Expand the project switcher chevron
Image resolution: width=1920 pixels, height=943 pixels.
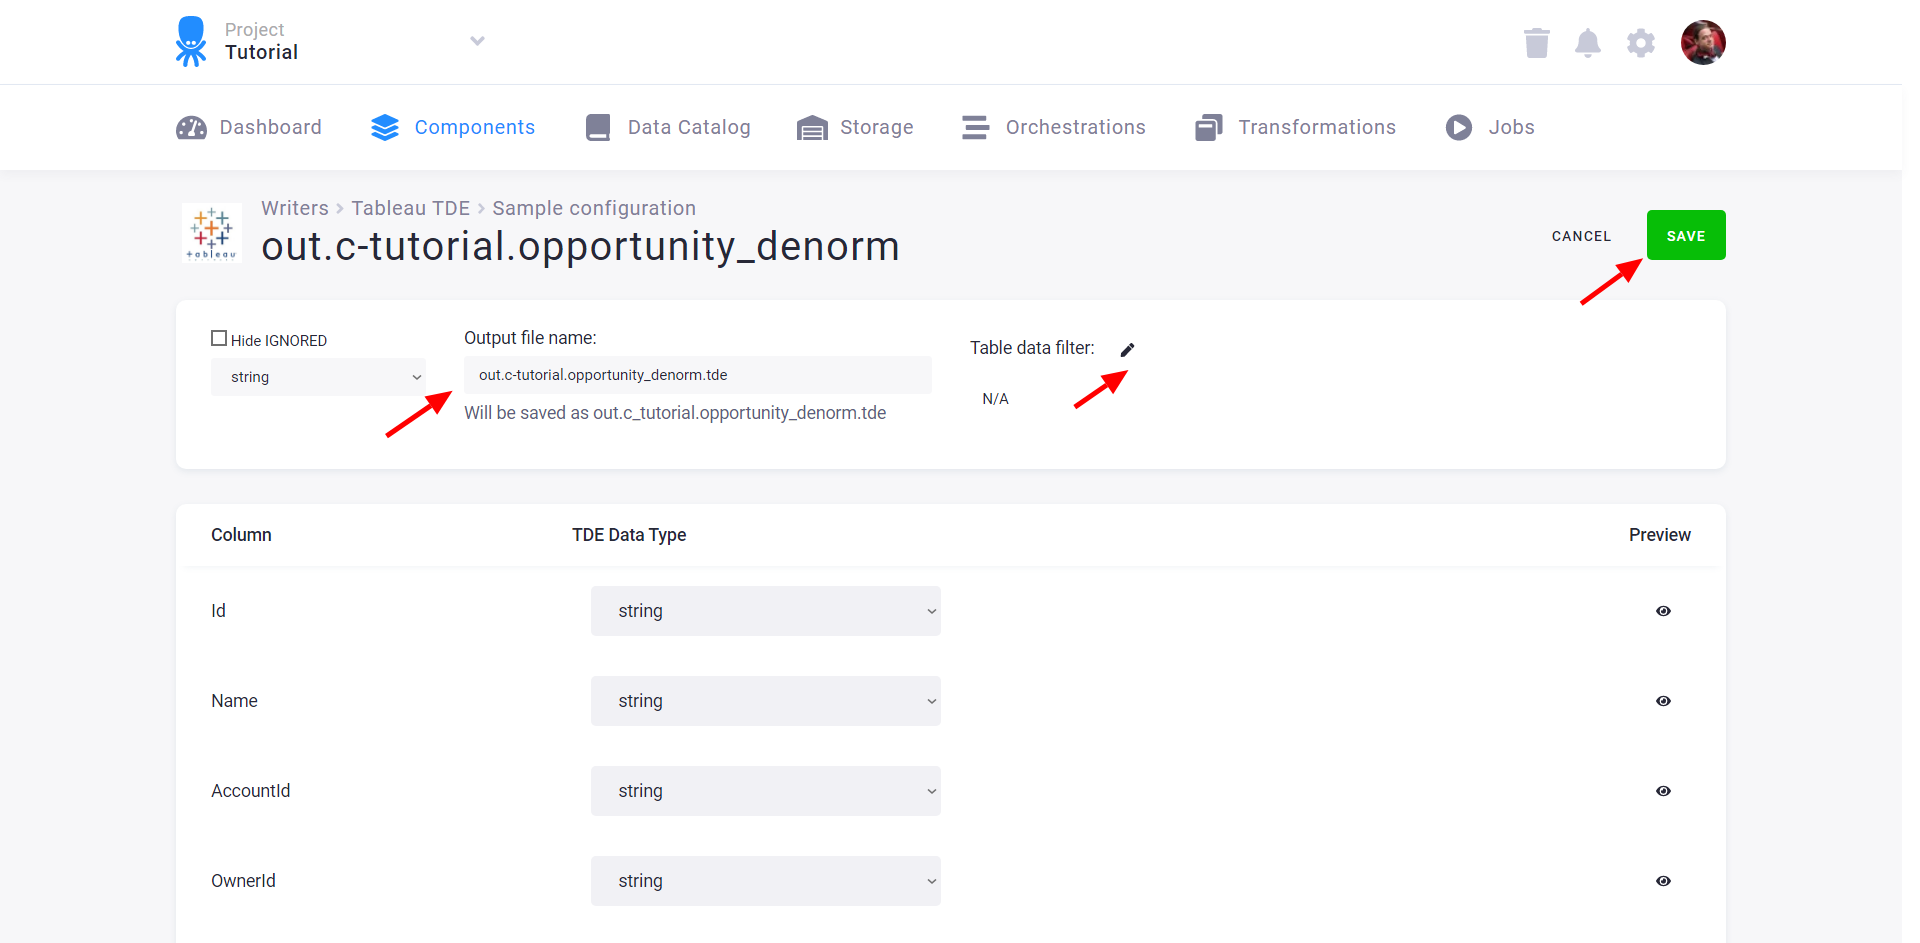click(x=478, y=41)
